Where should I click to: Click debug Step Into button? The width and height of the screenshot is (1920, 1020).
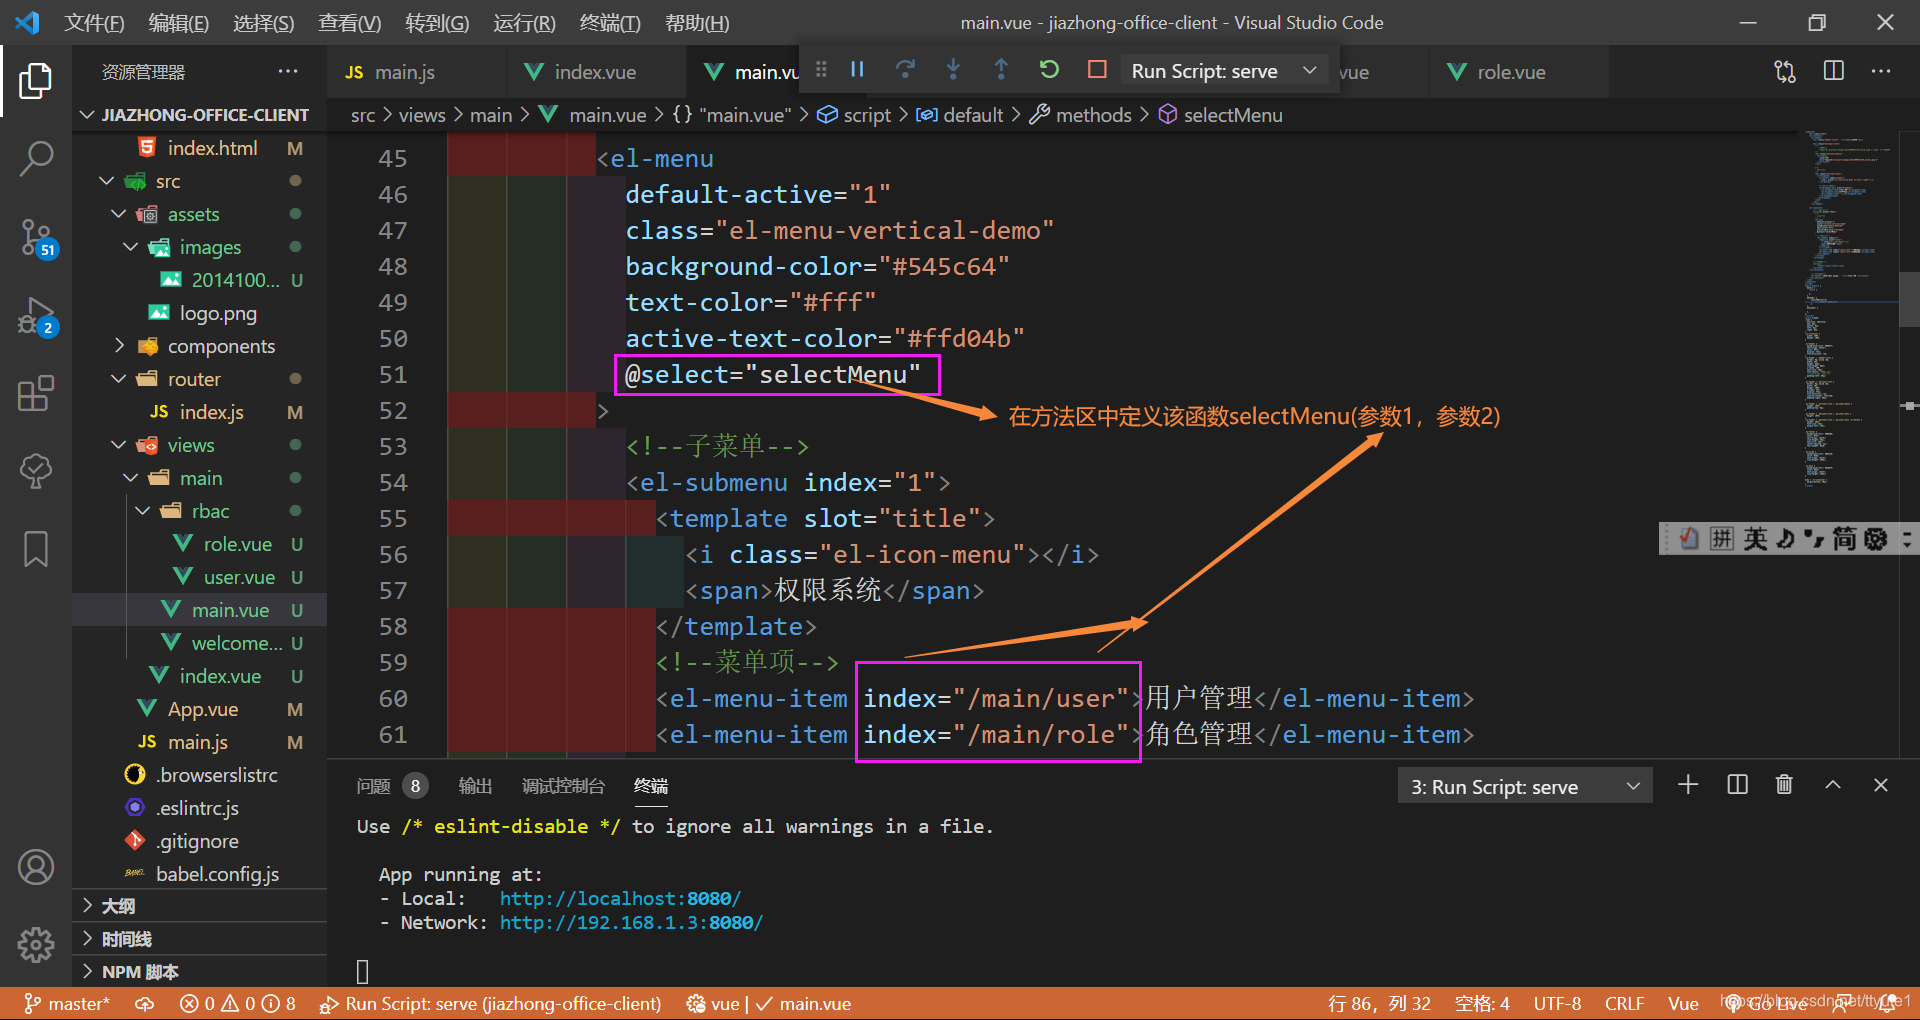[x=953, y=70]
